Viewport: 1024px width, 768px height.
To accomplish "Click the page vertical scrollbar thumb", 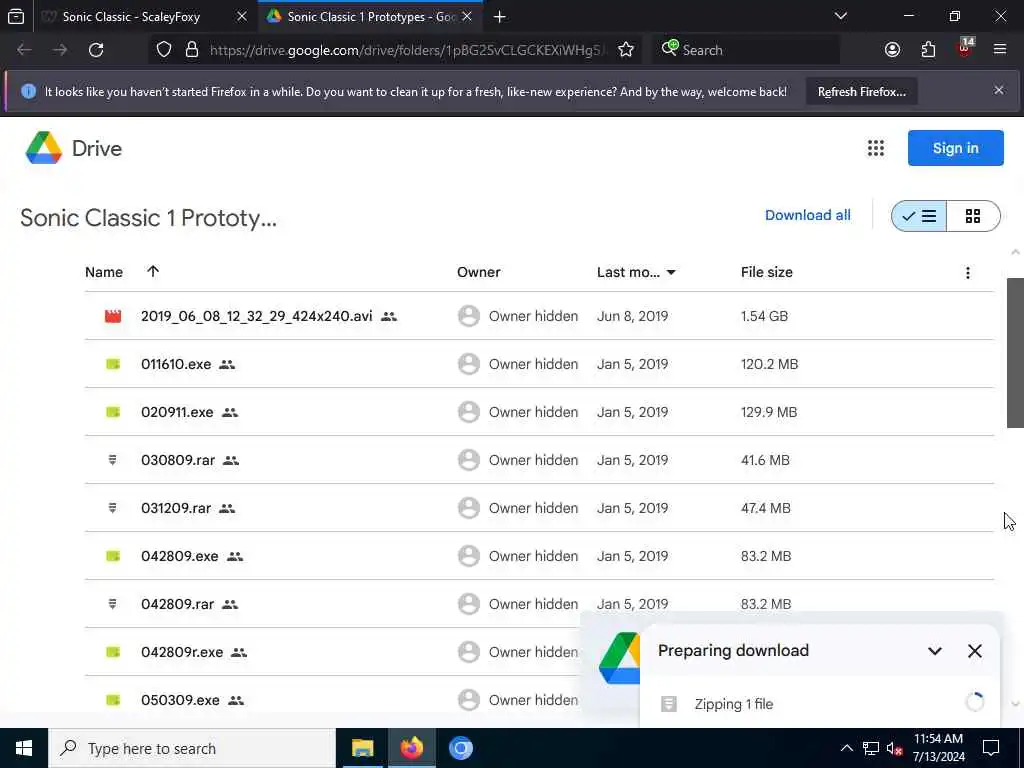I will point(1015,353).
